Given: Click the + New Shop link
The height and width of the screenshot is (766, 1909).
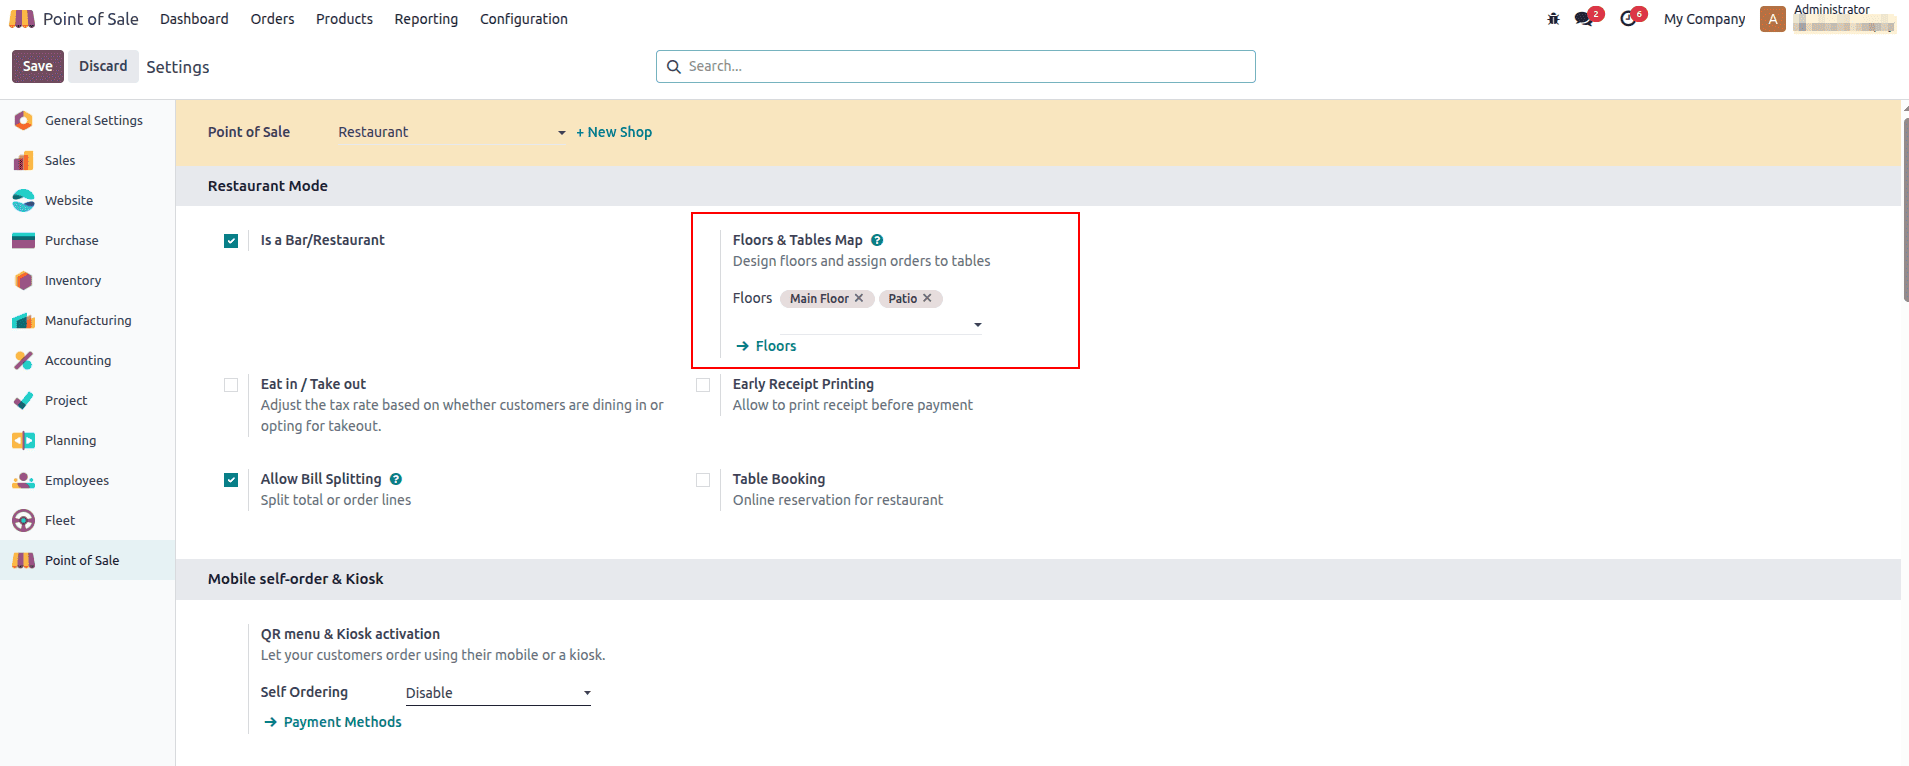Looking at the screenshot, I should click(x=614, y=132).
